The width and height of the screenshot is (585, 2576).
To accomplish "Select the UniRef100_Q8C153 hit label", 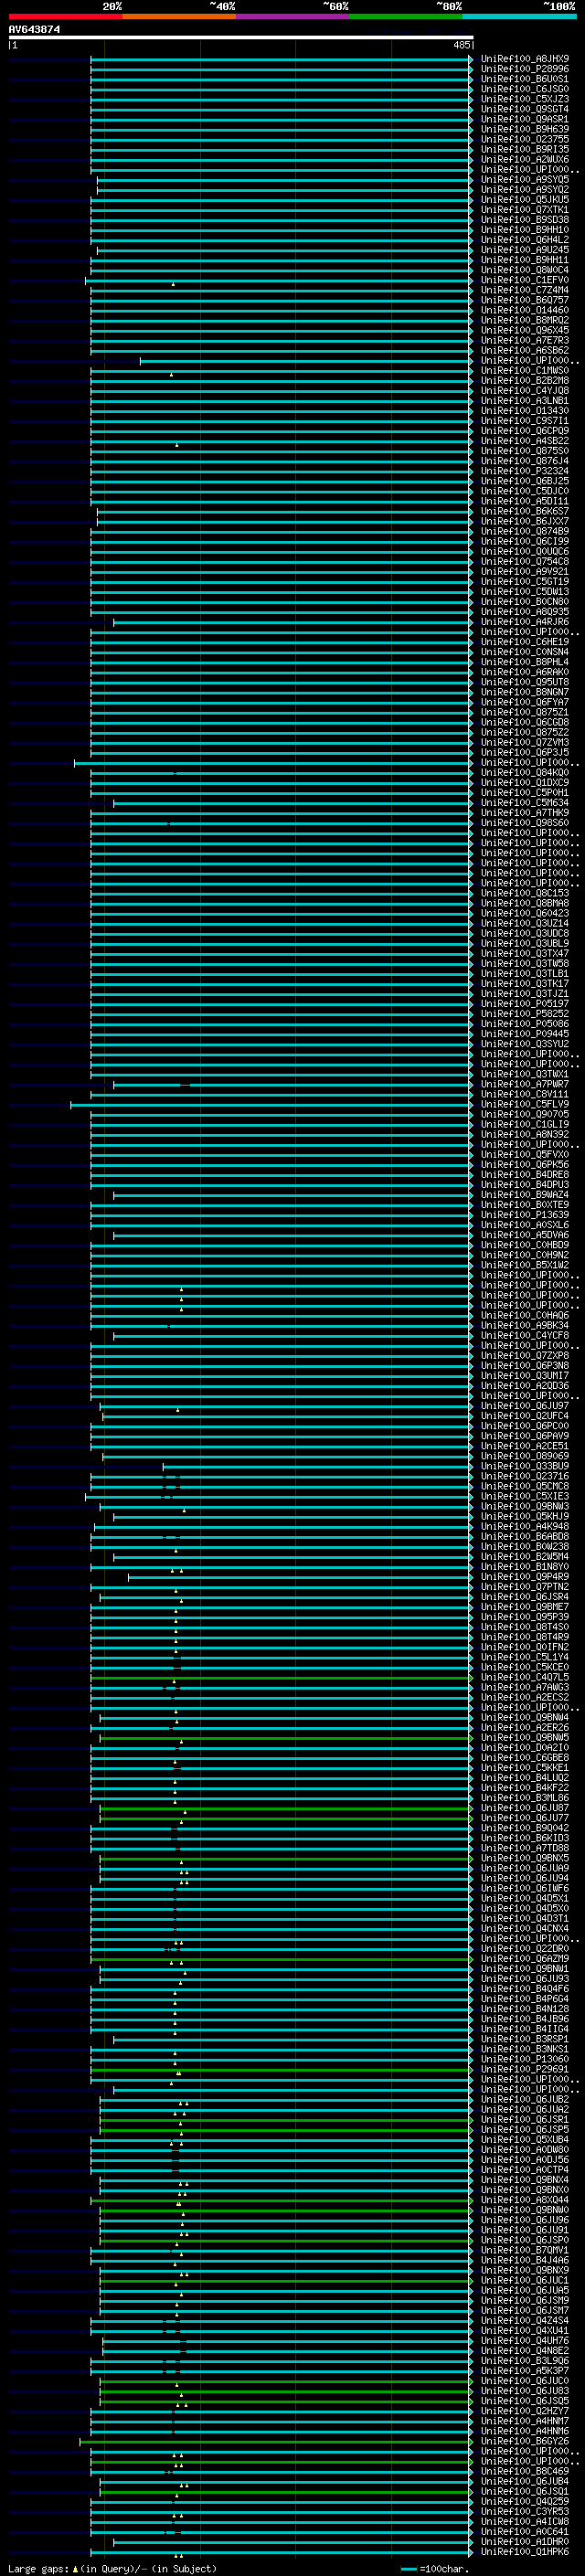I will click(x=524, y=893).
